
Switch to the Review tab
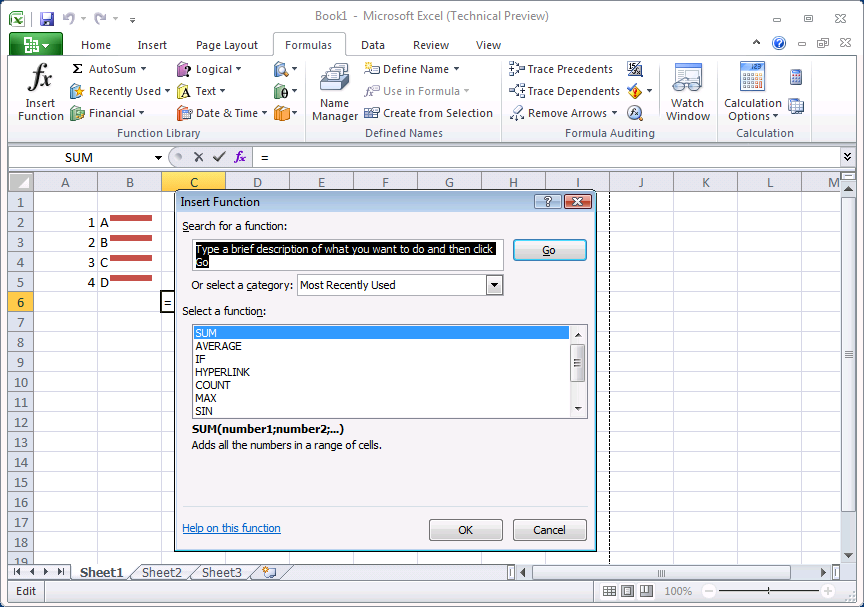[431, 45]
